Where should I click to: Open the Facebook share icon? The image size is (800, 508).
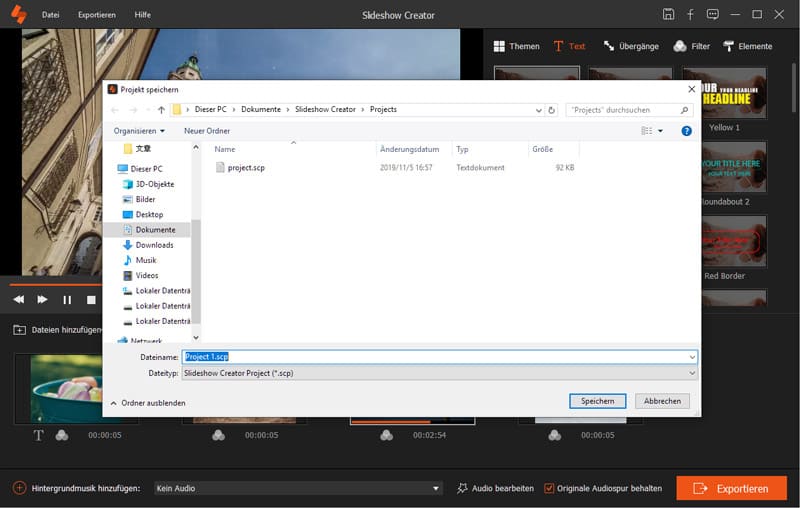pyautogui.click(x=690, y=15)
